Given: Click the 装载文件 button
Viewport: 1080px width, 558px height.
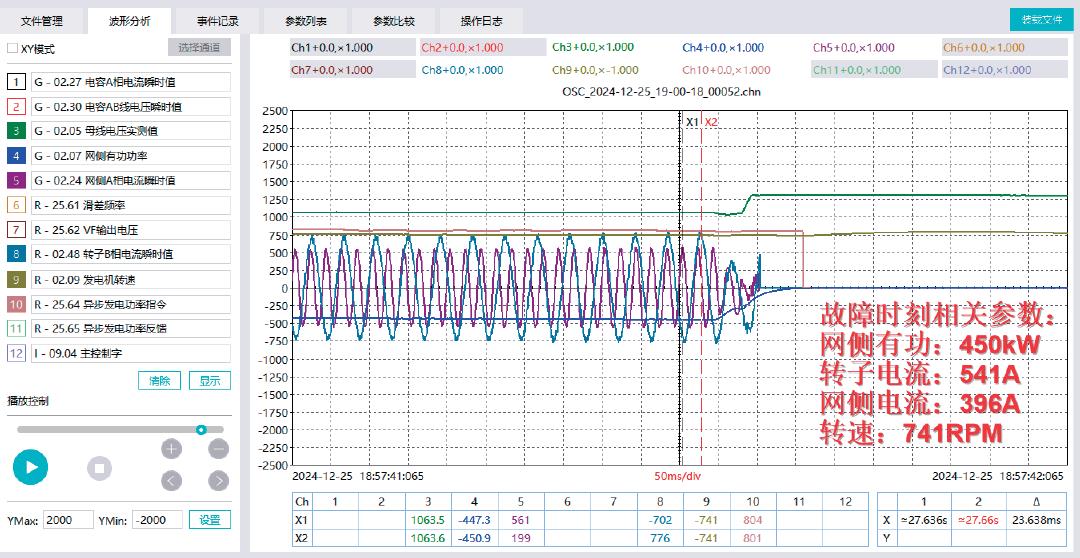Looking at the screenshot, I should (x=1041, y=20).
